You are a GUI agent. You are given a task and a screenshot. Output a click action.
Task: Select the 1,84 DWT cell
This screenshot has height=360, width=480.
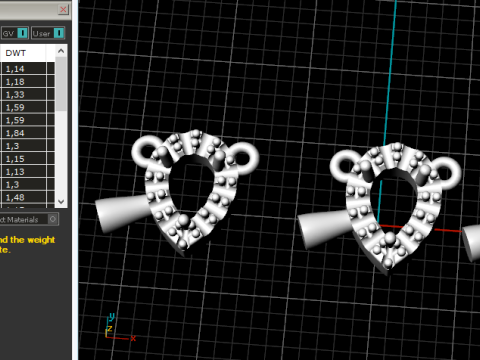click(23, 133)
